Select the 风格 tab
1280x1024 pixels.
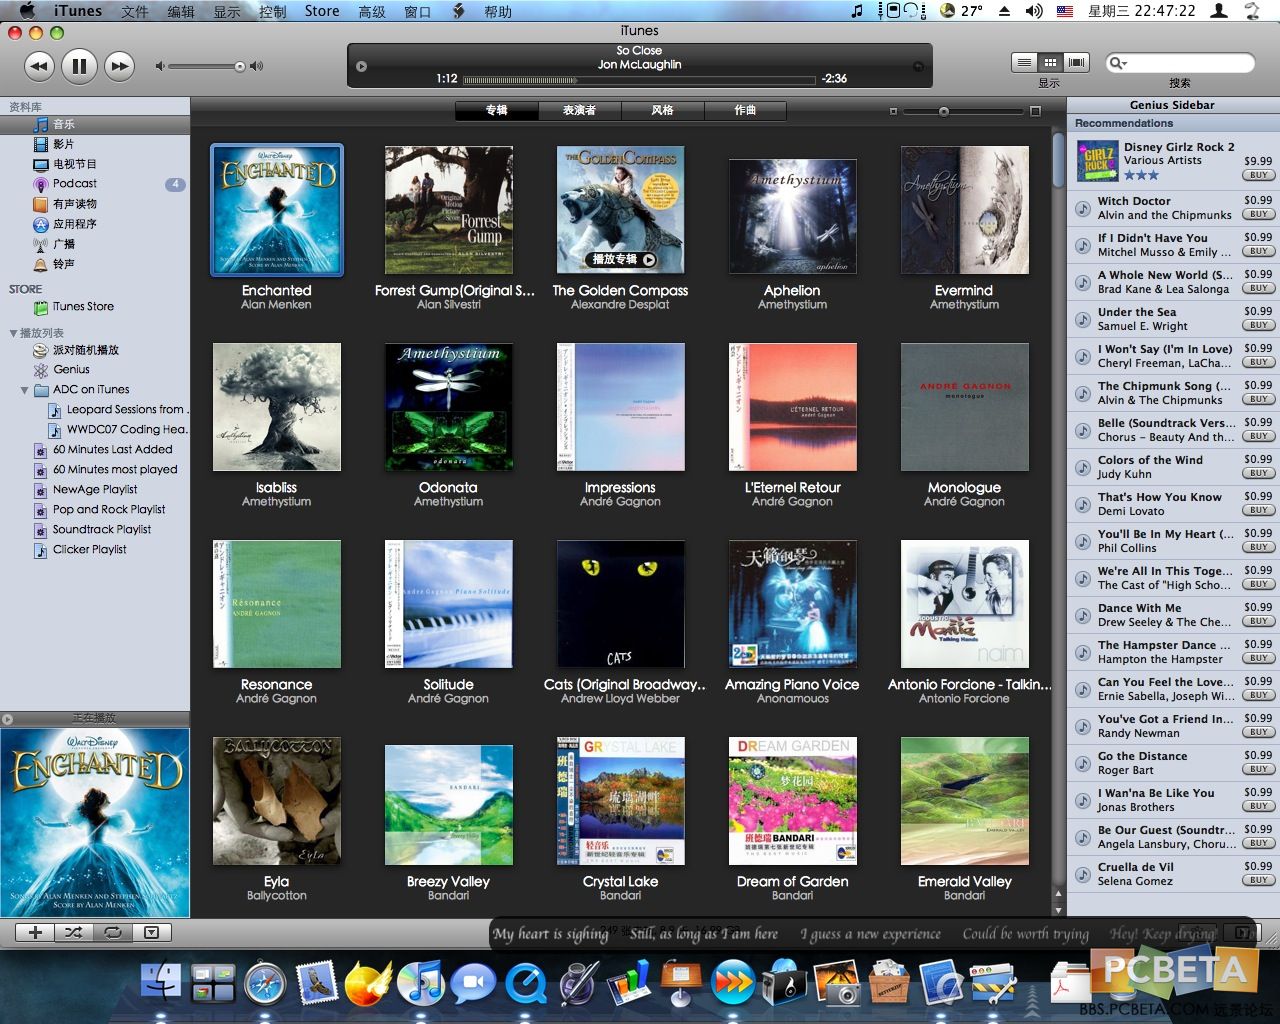pyautogui.click(x=662, y=111)
